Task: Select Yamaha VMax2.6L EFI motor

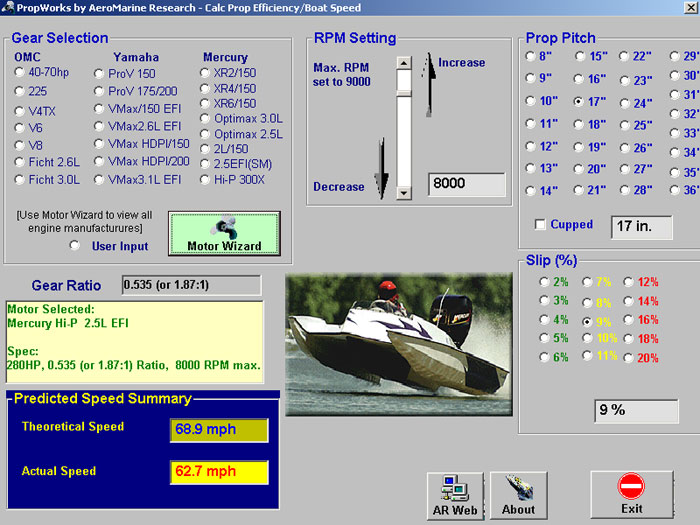Action: coord(99,126)
